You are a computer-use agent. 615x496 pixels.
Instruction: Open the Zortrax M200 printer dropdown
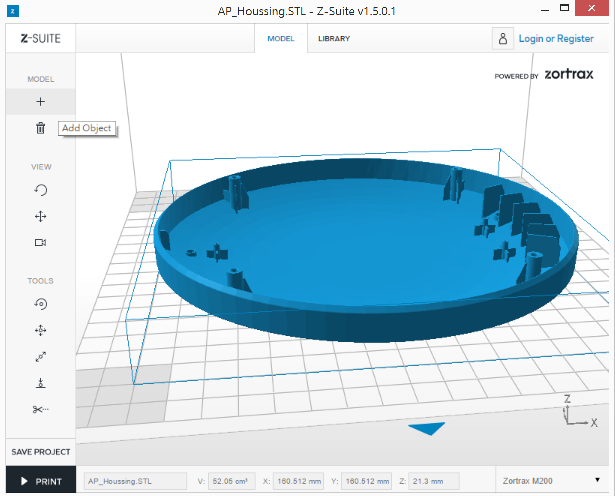pos(552,481)
